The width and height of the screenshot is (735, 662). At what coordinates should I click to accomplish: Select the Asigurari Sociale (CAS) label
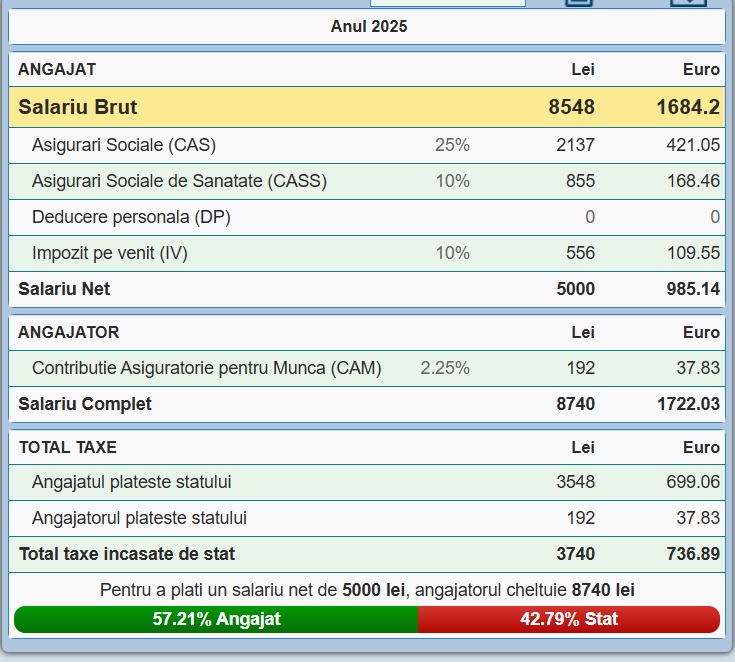point(124,145)
